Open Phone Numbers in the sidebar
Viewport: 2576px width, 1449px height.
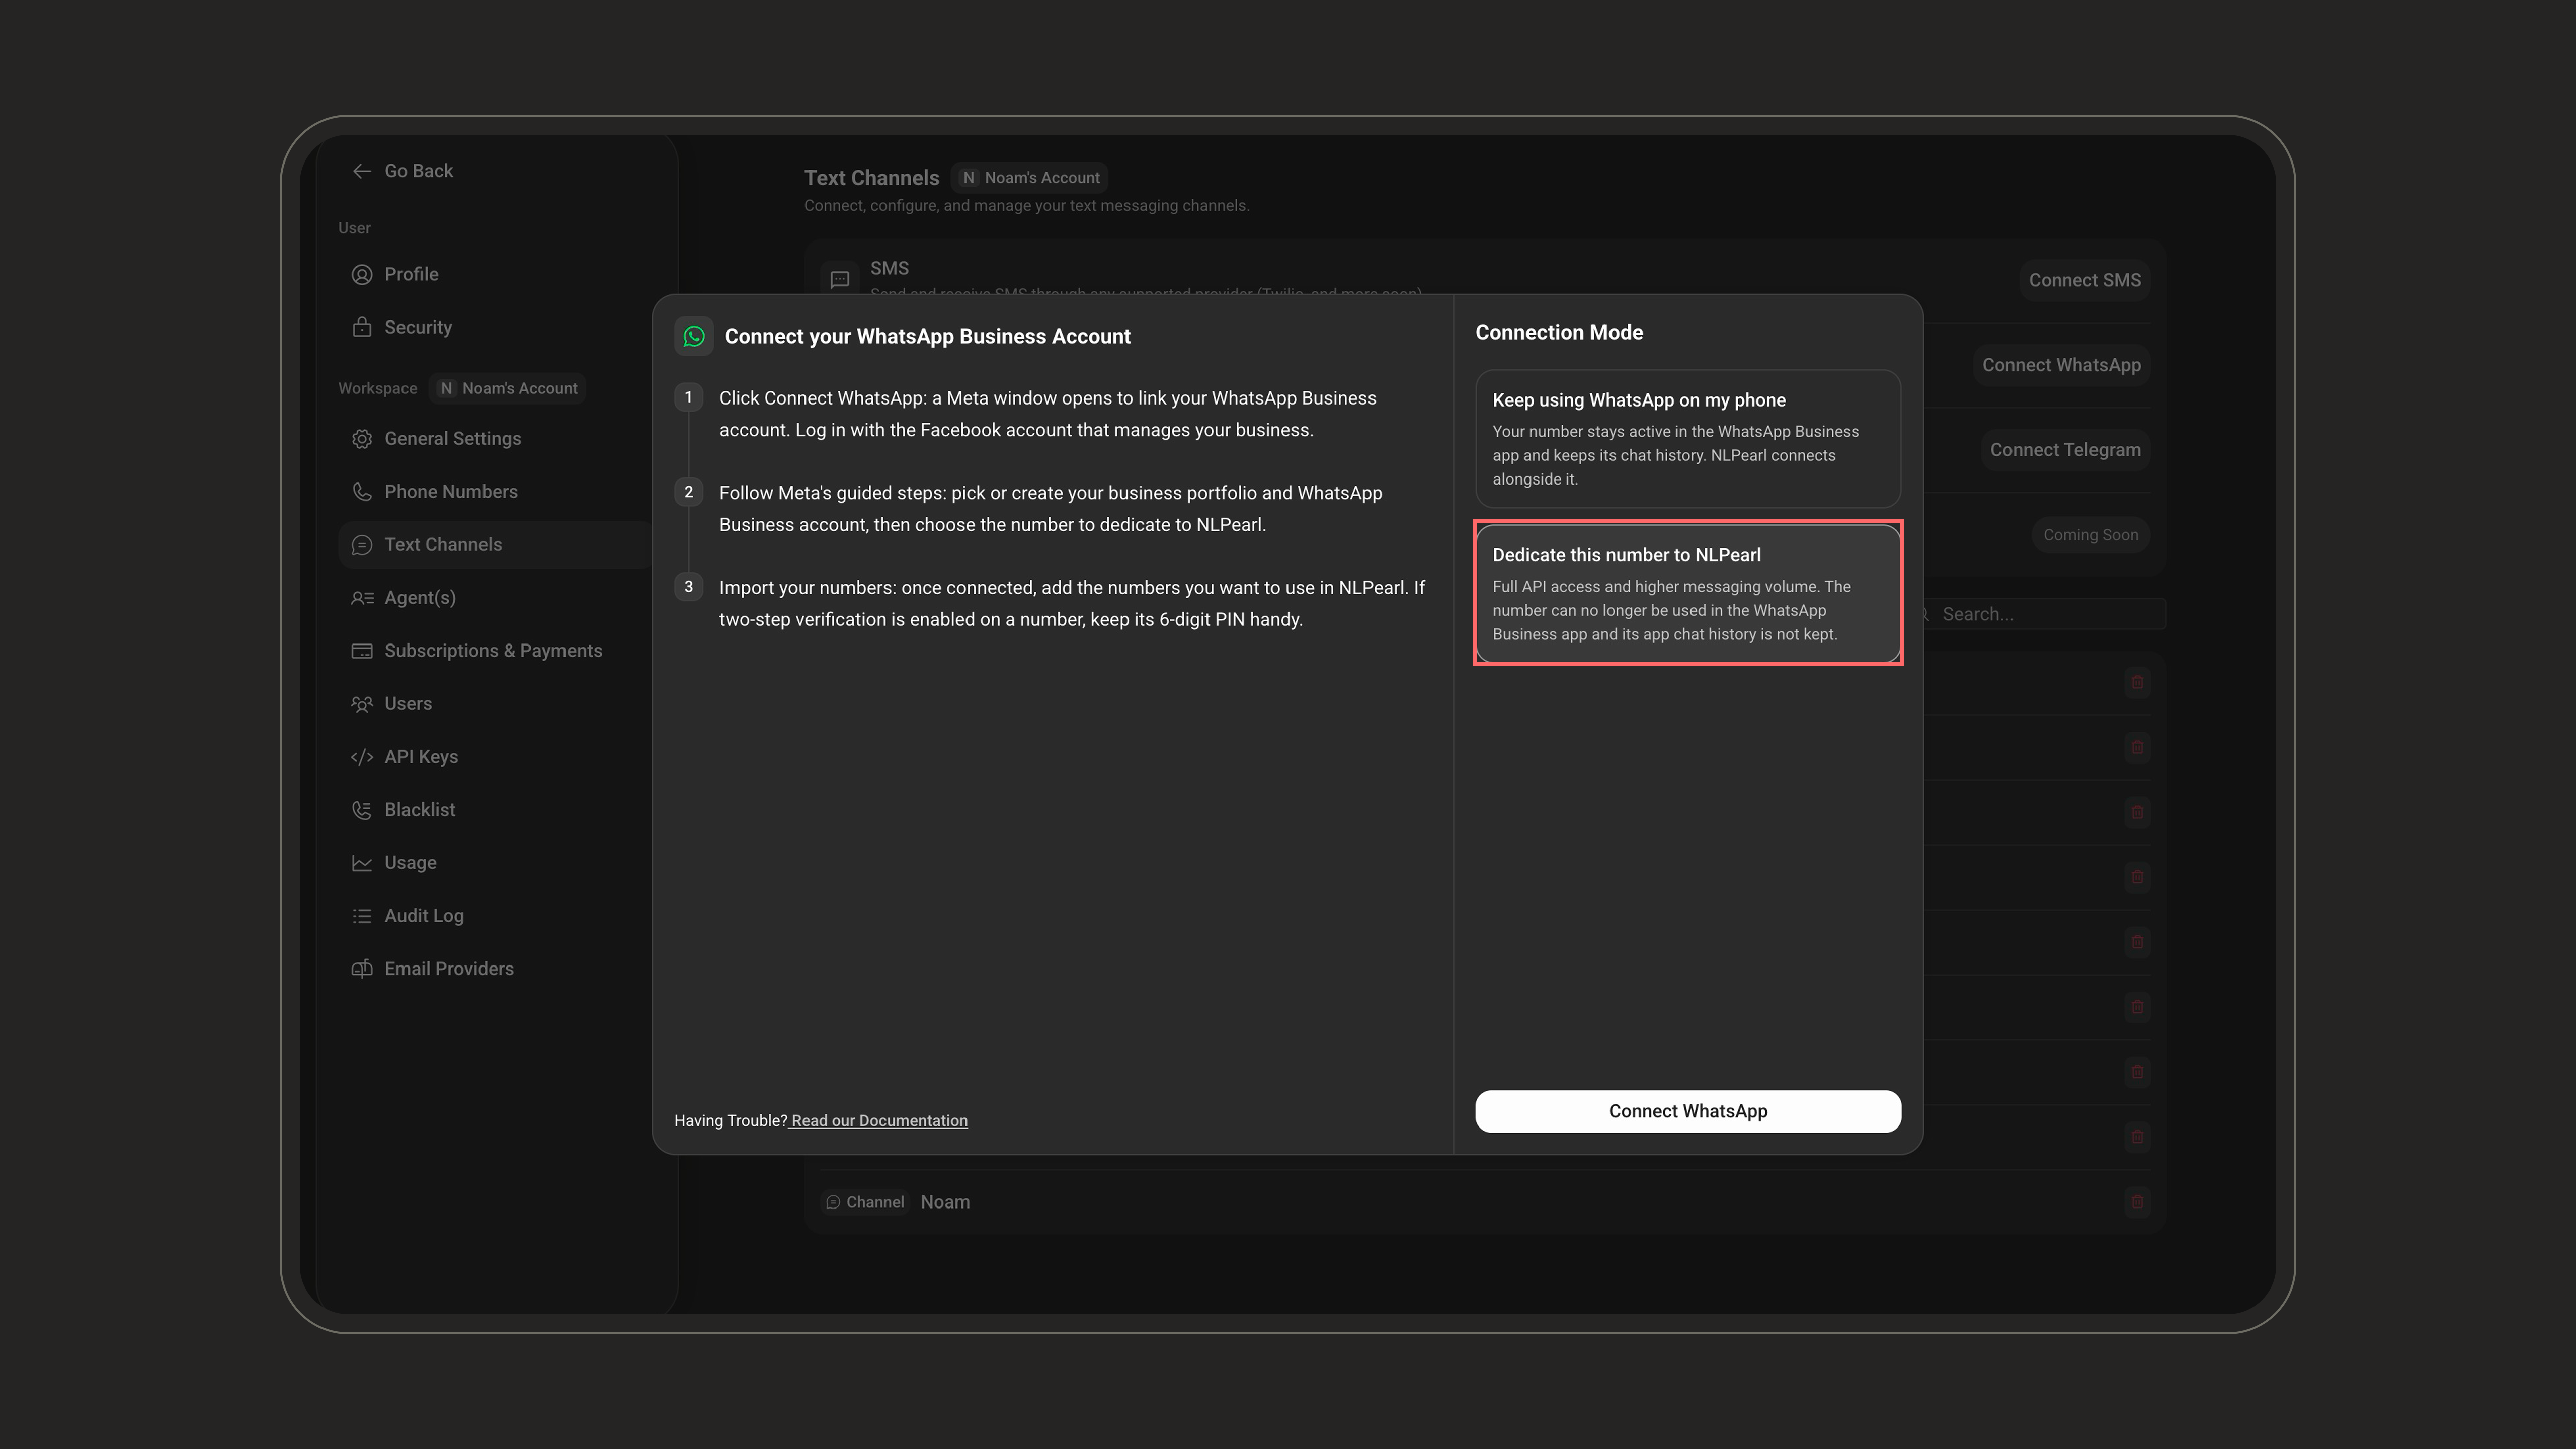(495, 492)
